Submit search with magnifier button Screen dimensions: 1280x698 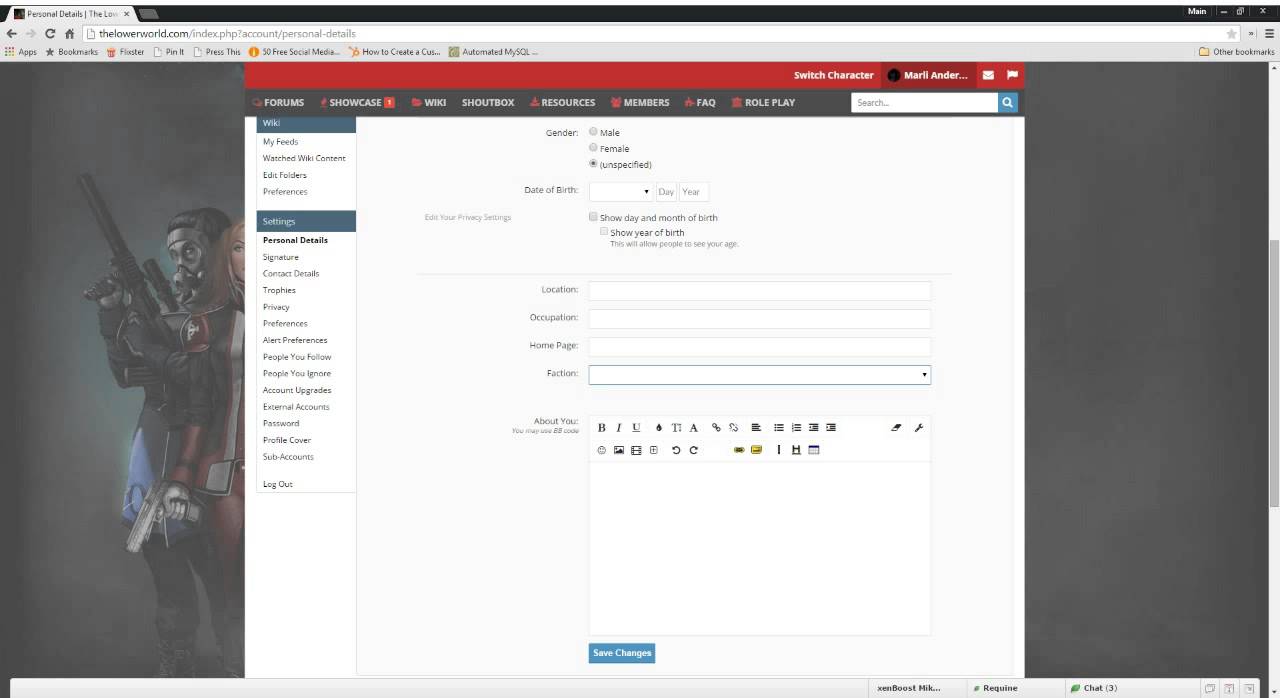coord(1007,102)
